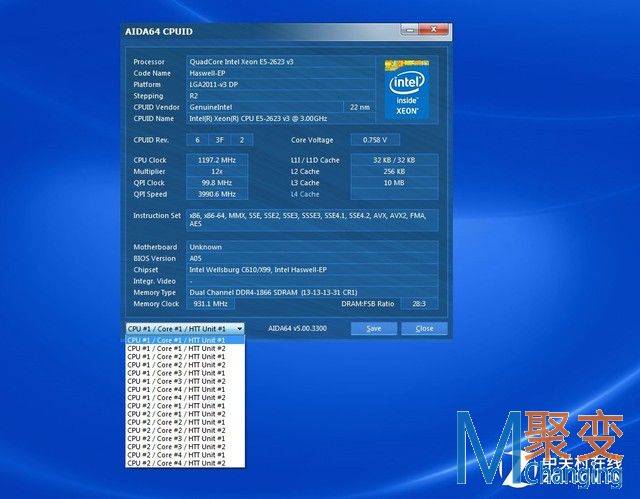Click the Code Name value Haswell-EP

(x=281, y=73)
